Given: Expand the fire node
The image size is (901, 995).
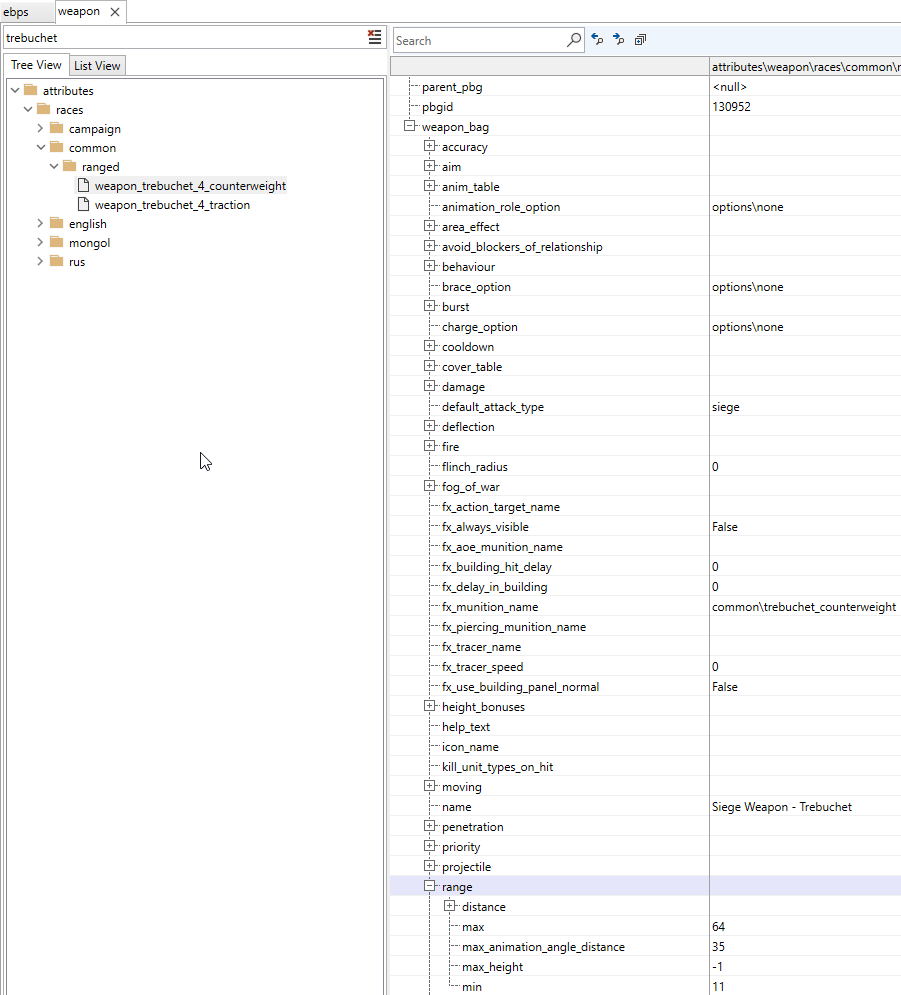Looking at the screenshot, I should click(430, 445).
